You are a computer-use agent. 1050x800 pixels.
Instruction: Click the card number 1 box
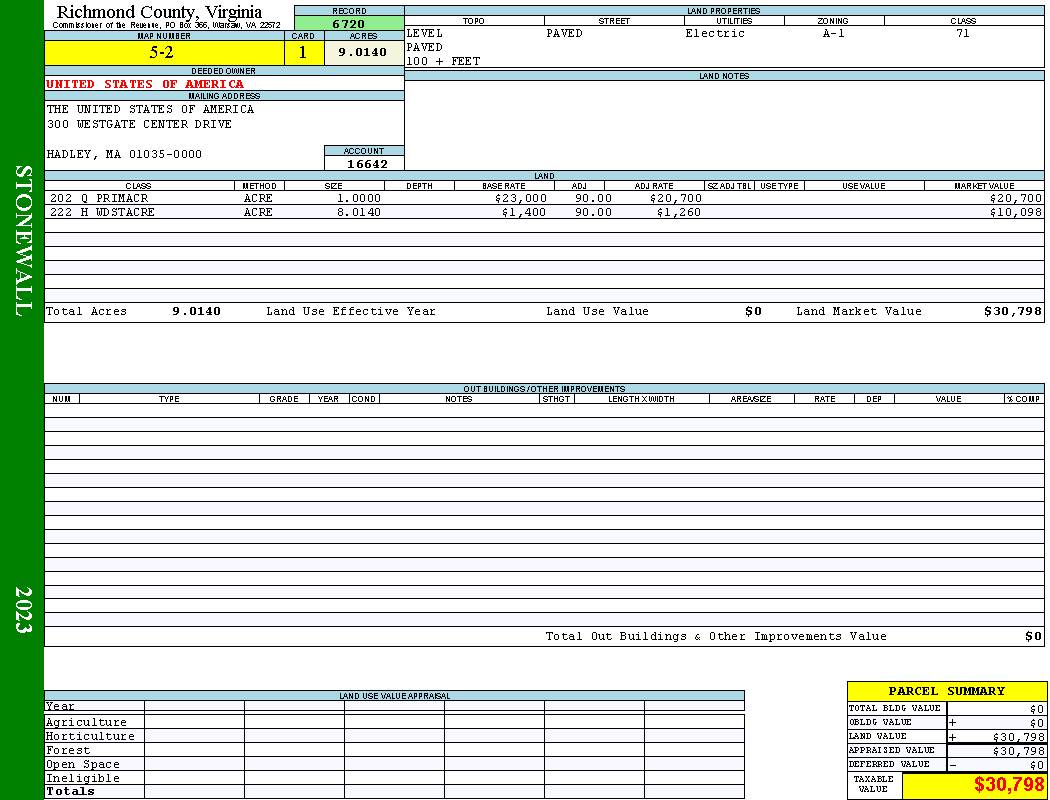[x=303, y=52]
